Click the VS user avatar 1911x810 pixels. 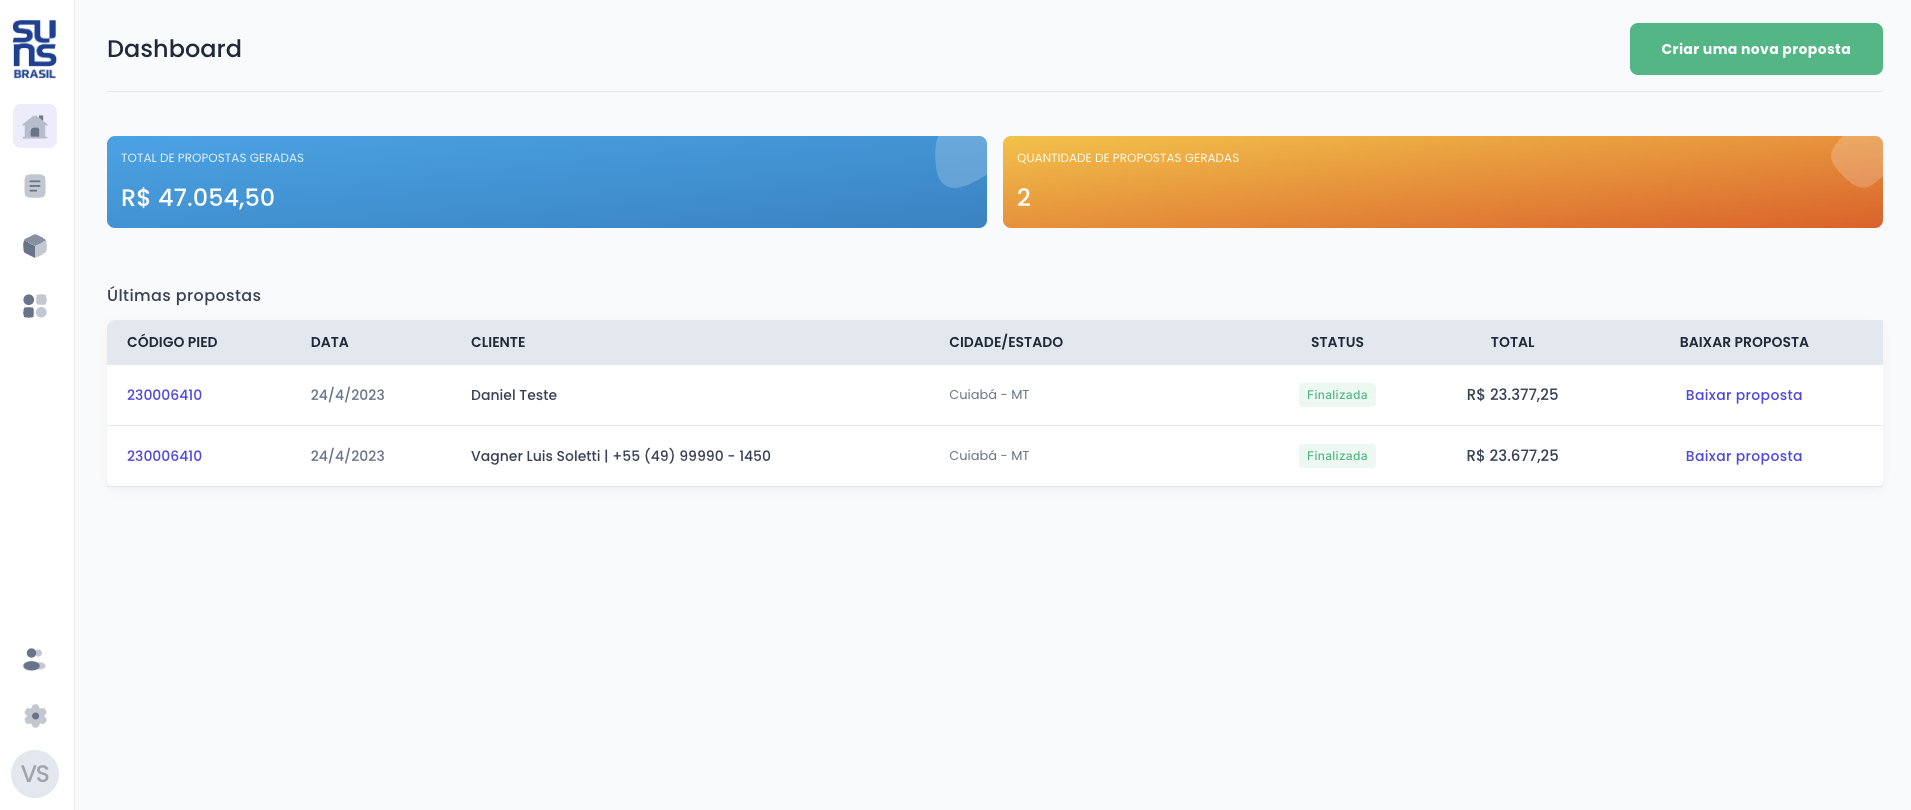[35, 774]
